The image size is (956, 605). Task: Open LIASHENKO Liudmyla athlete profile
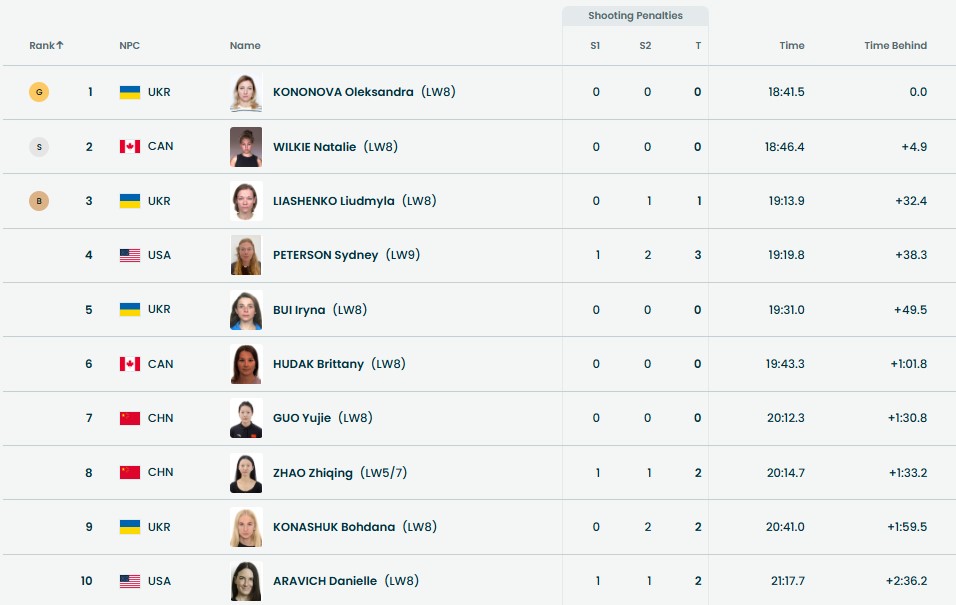[x=333, y=201]
